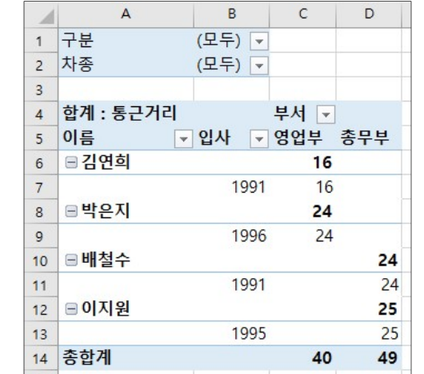This screenshot has height=374, width=424.
Task: Collapse the 배철수 group
Action: point(71,260)
